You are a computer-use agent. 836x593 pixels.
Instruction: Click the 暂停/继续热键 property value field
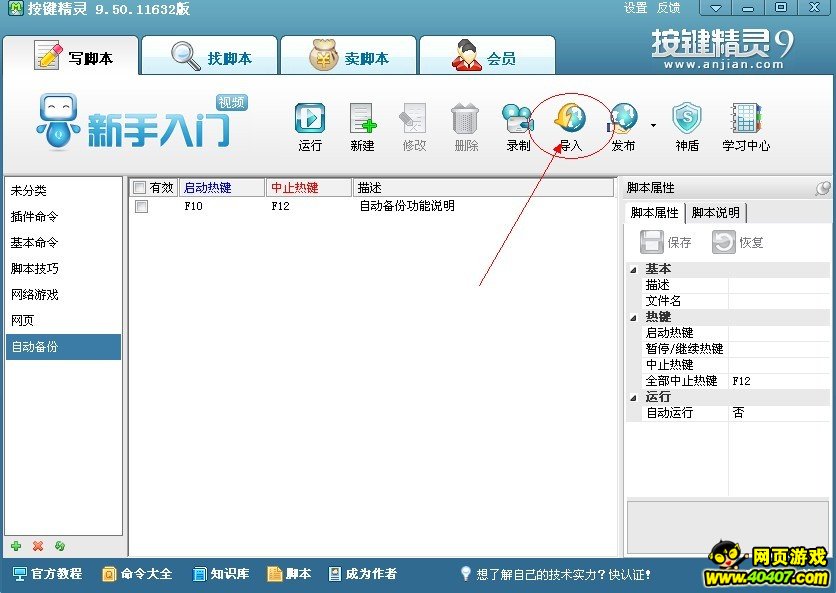click(779, 349)
